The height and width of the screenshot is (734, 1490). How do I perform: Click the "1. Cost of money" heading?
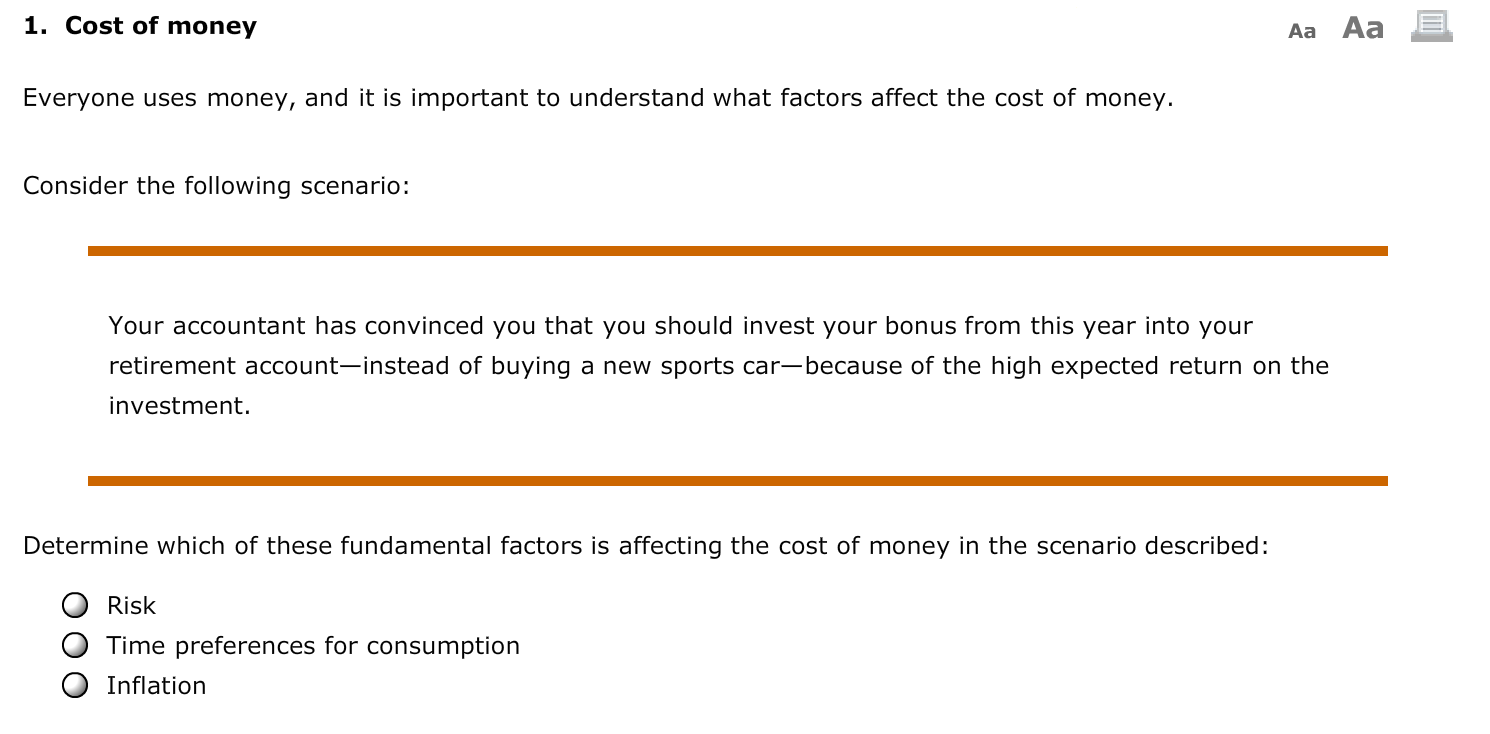click(x=140, y=26)
